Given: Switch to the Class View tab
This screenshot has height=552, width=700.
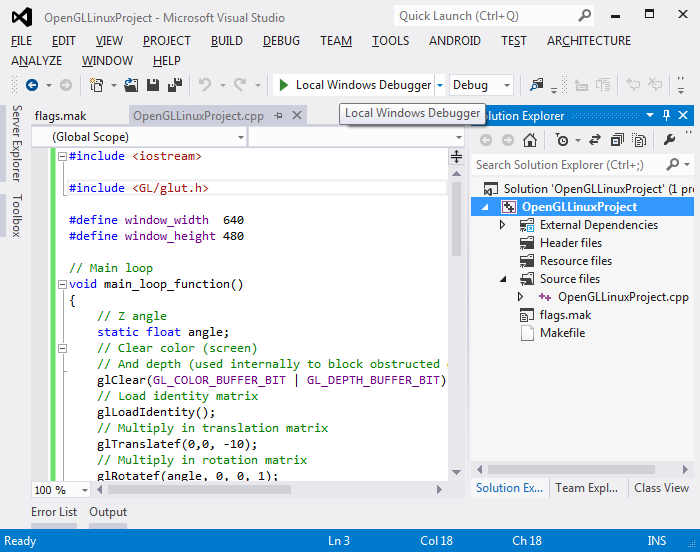Looking at the screenshot, I should tap(661, 488).
